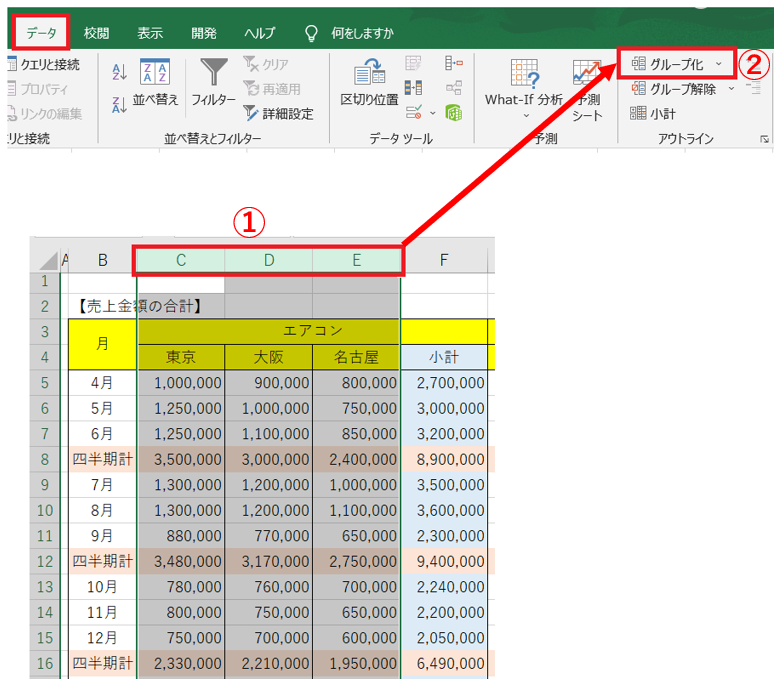Screen dimensions: 778x683
Task: Click リンクの編集 button
Action: (45, 114)
